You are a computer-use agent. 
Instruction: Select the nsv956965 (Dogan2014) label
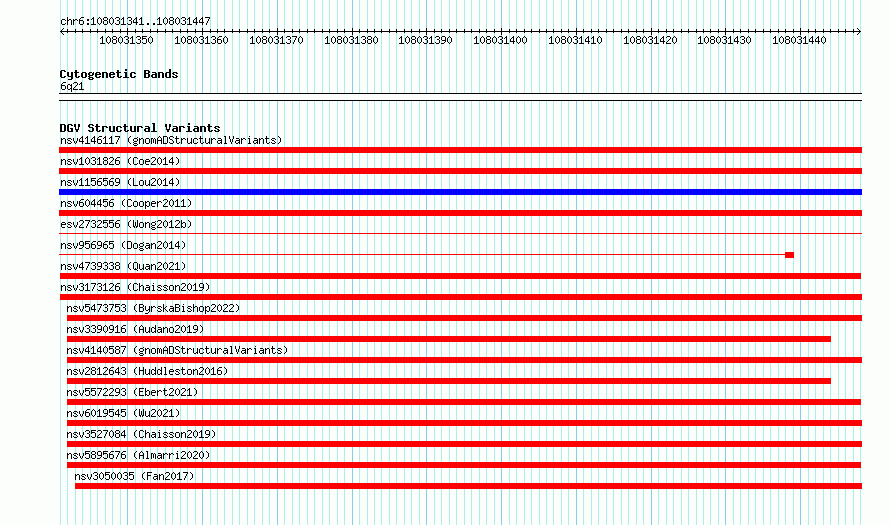pos(123,245)
